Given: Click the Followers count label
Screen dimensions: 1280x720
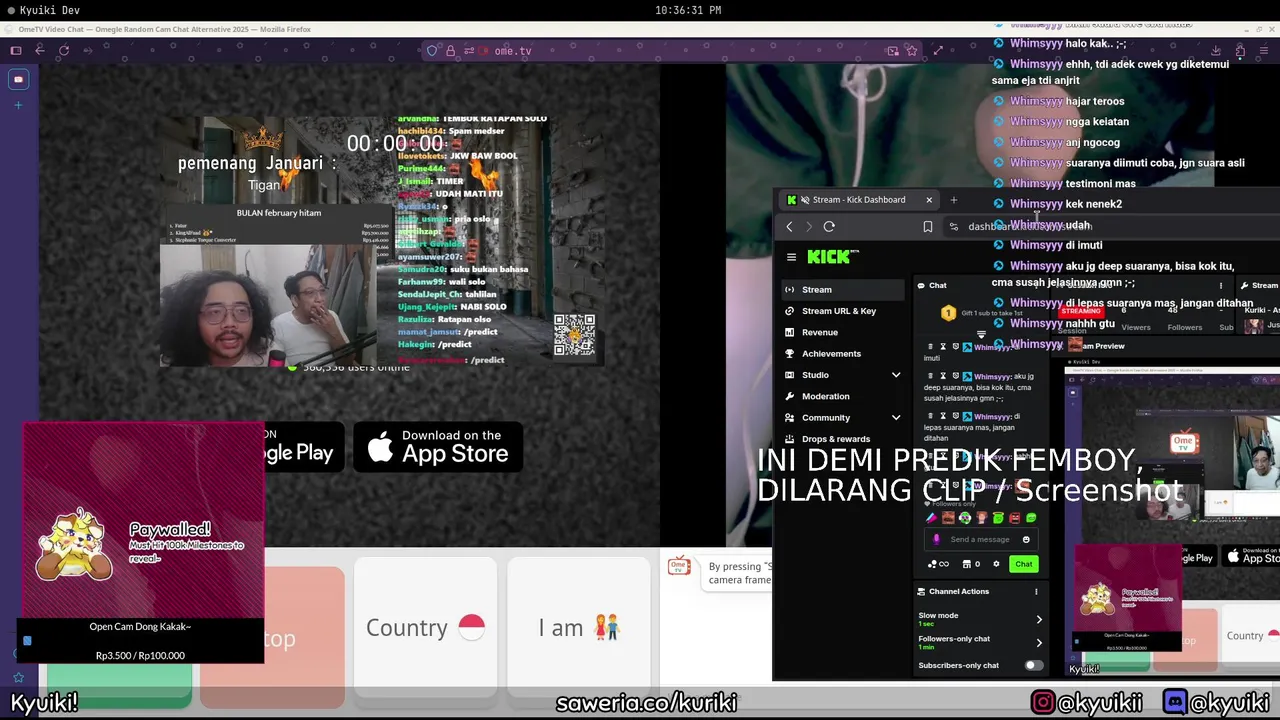Looking at the screenshot, I should pyautogui.click(x=1184, y=328).
